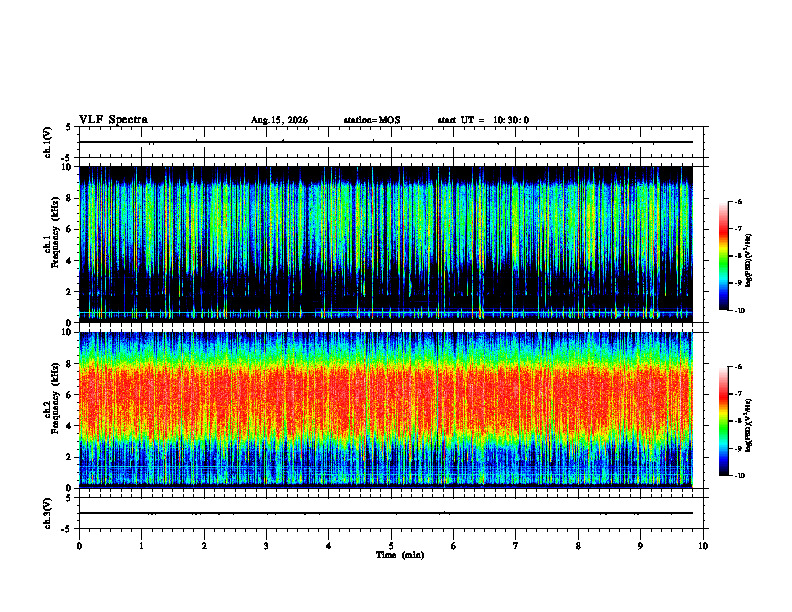Click the station=MOS label
The width and height of the screenshot is (792, 612).
[372, 120]
